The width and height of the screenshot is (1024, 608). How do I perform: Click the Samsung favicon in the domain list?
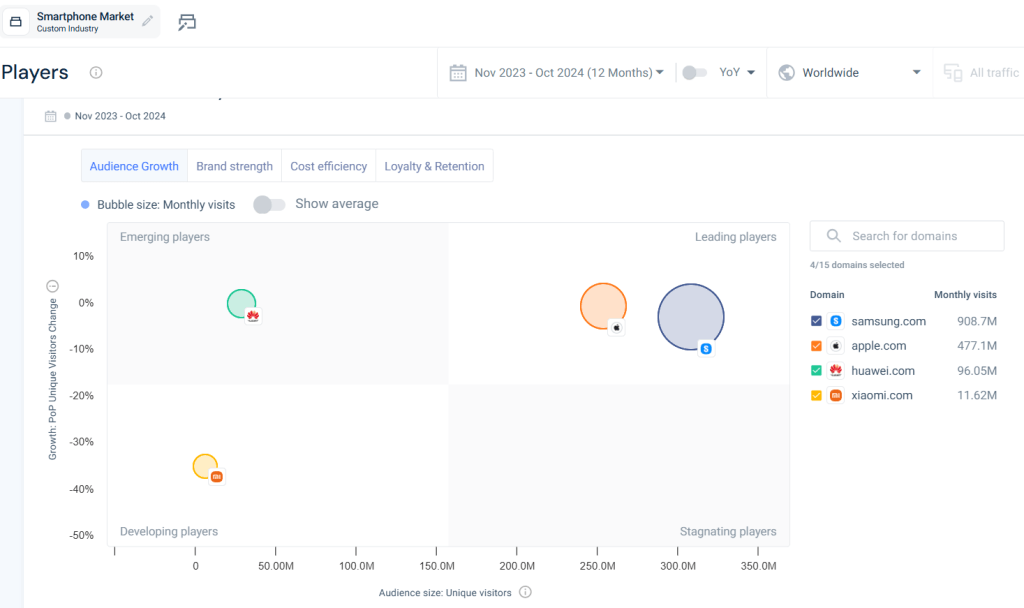(x=834, y=321)
